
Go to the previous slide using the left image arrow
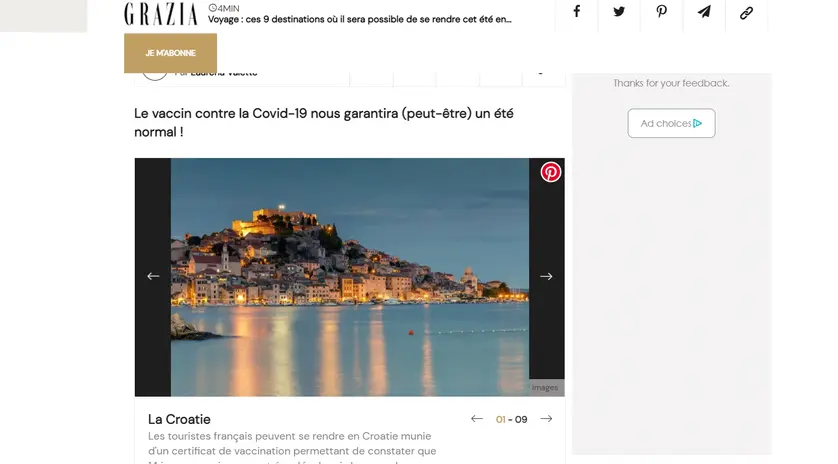pos(153,276)
